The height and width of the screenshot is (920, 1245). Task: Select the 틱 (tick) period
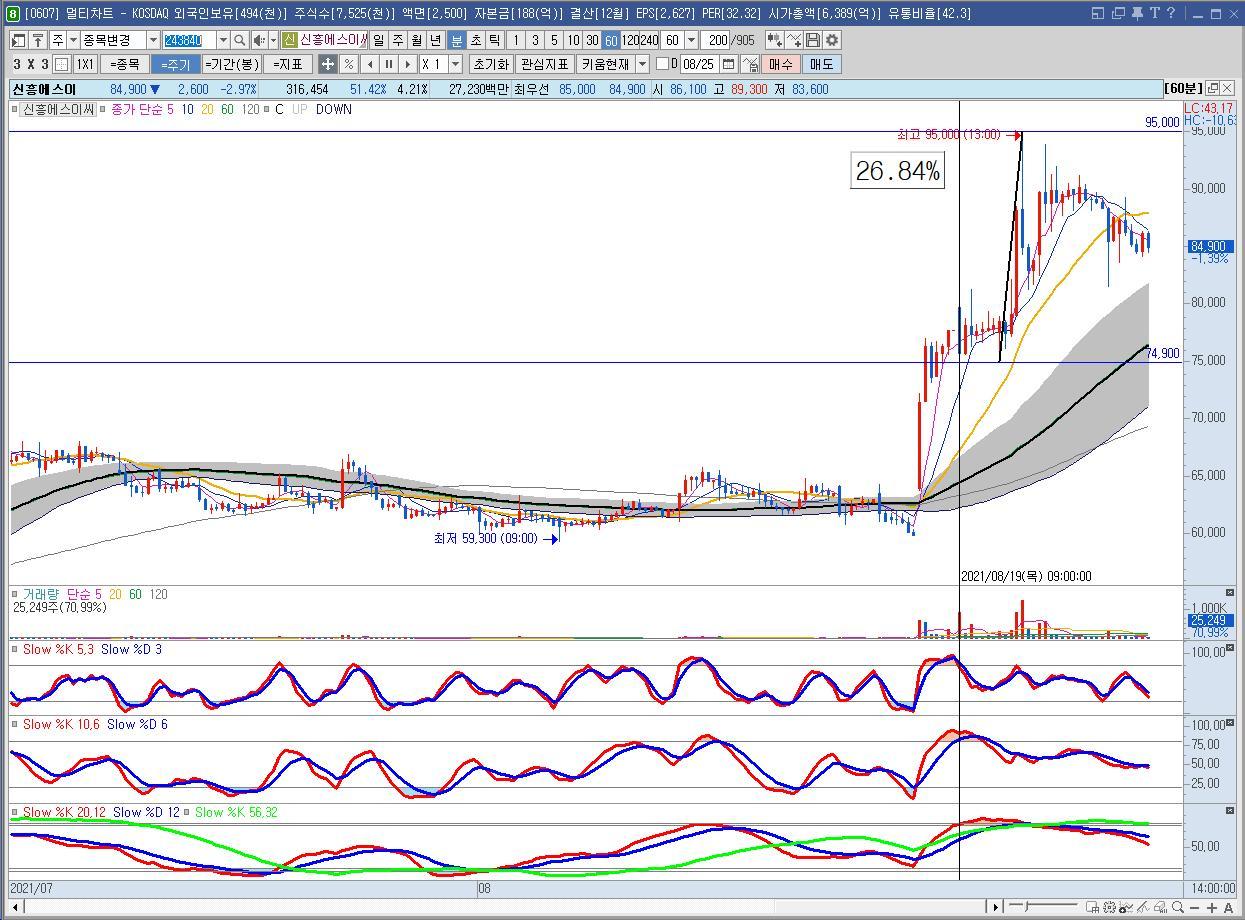coord(494,40)
